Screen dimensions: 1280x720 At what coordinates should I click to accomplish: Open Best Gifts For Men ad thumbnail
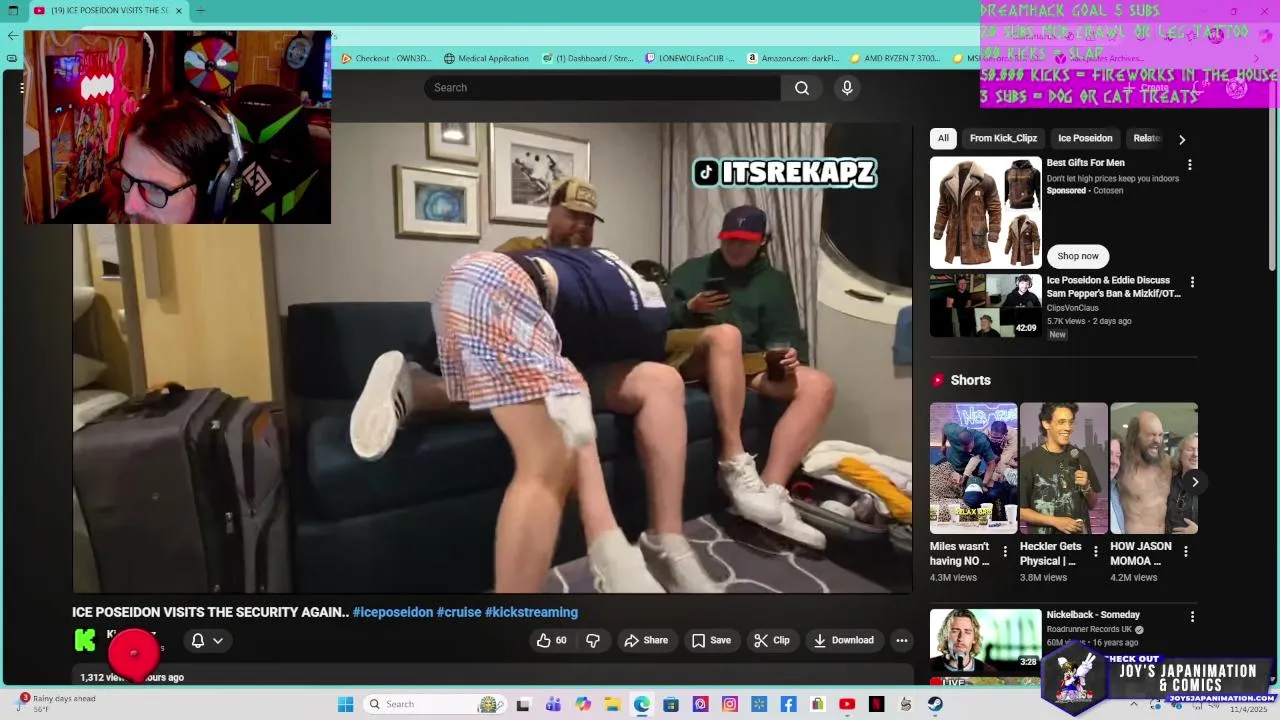pyautogui.click(x=986, y=213)
